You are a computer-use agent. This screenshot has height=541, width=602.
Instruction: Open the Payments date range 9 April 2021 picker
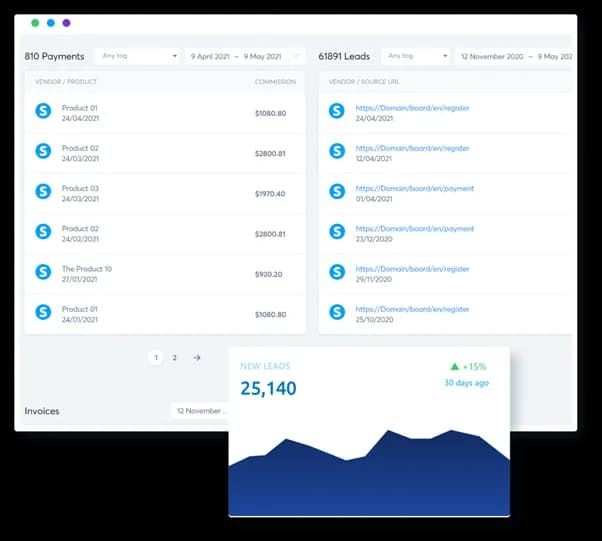(x=245, y=56)
